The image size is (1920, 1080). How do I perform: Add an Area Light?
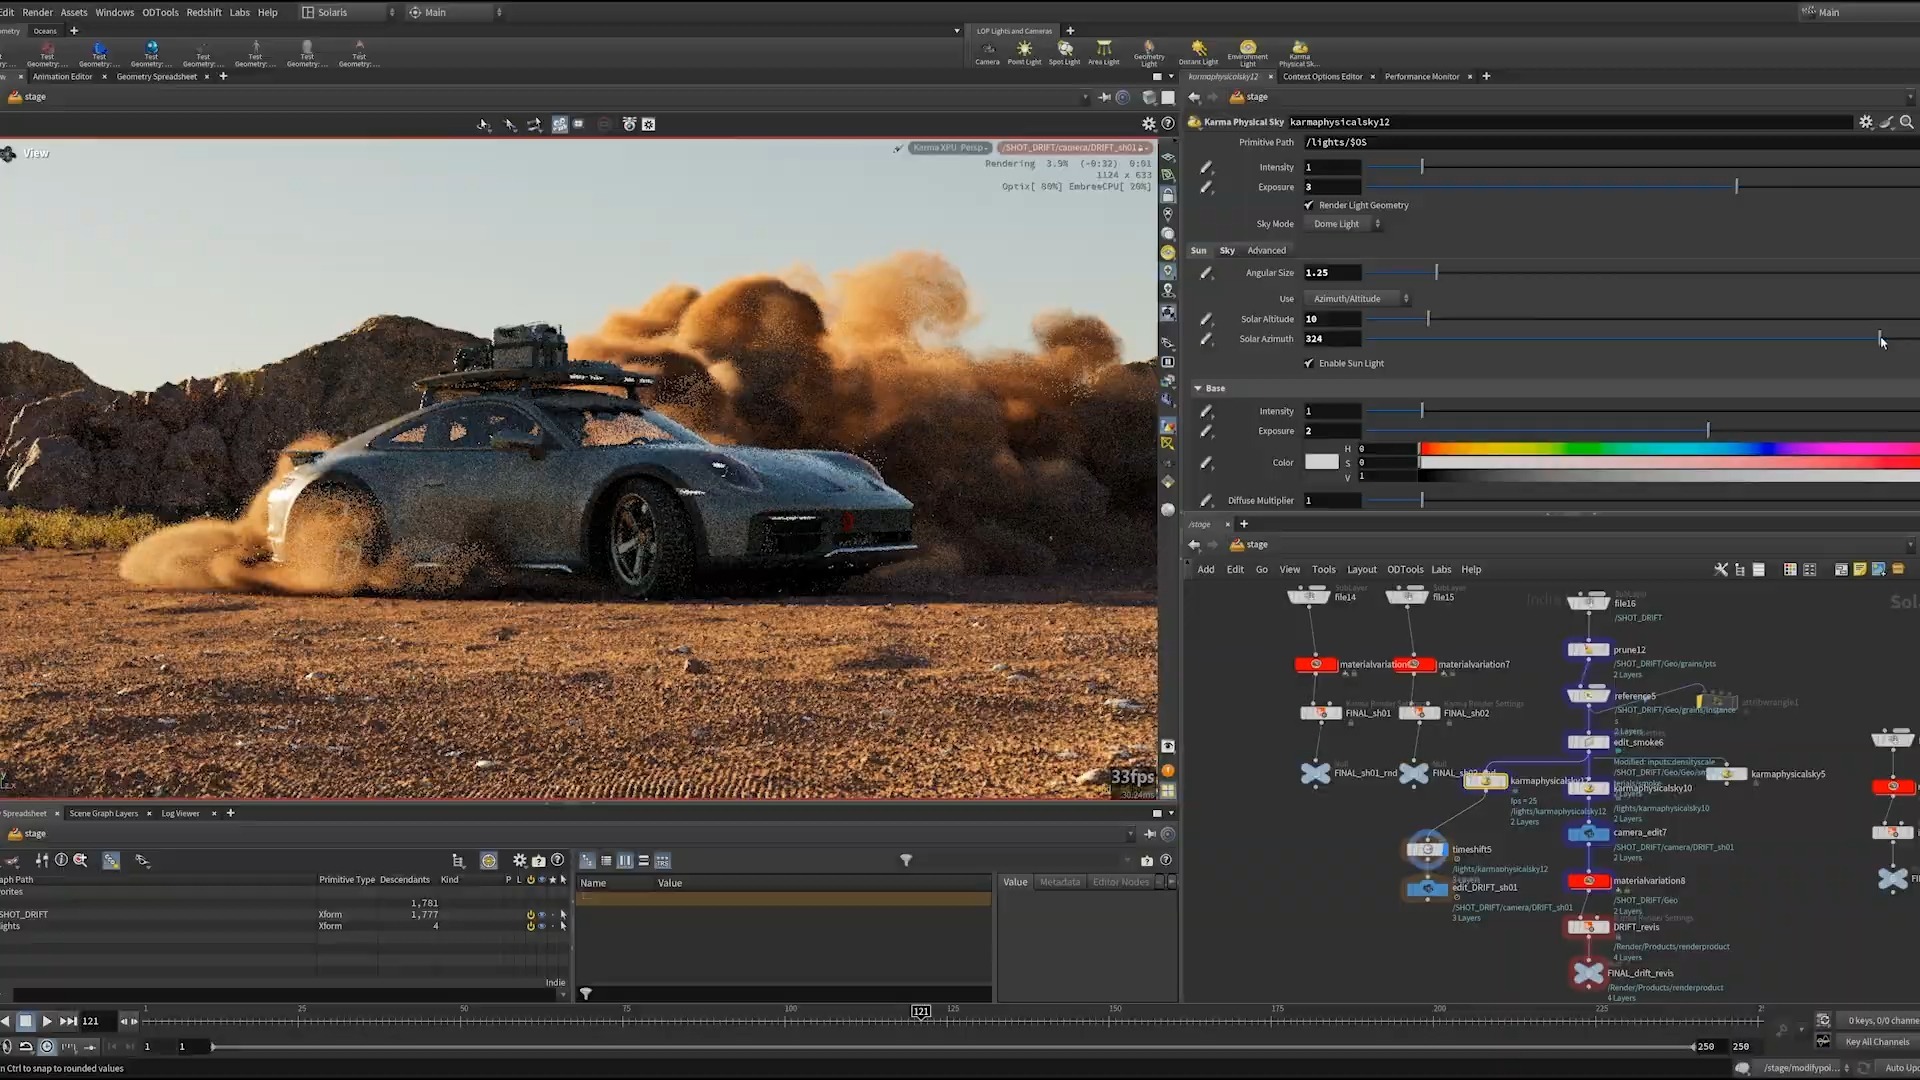point(1103,50)
